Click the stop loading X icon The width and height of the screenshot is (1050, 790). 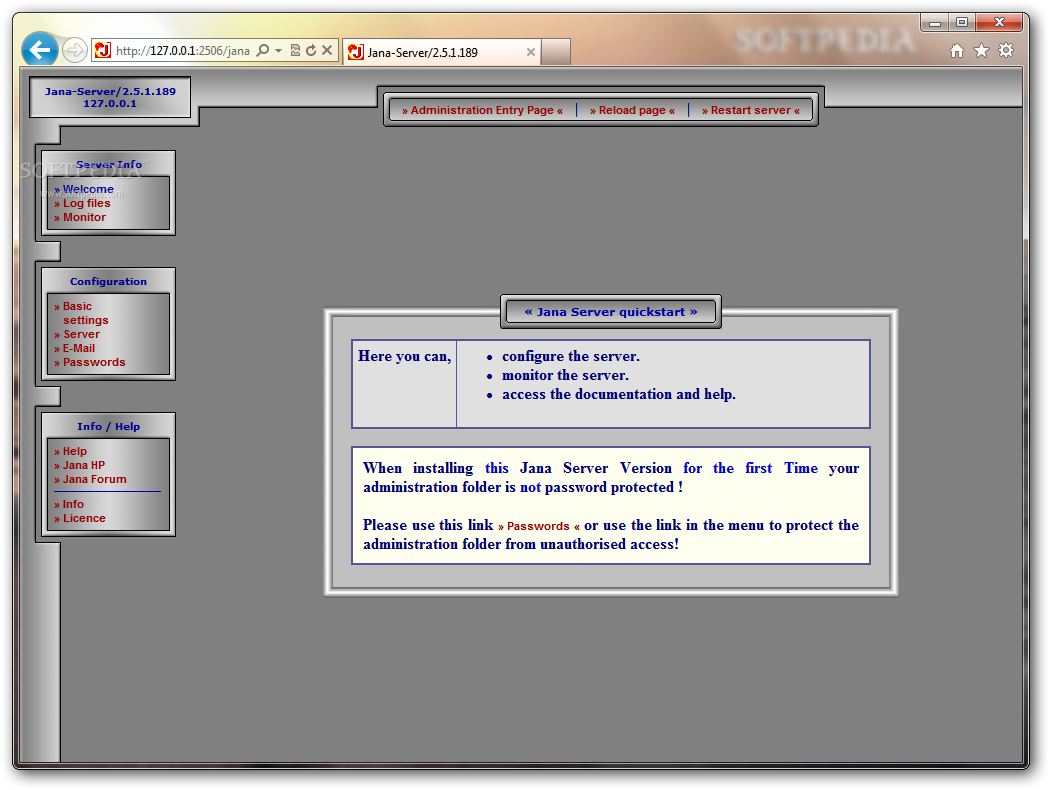tap(327, 50)
